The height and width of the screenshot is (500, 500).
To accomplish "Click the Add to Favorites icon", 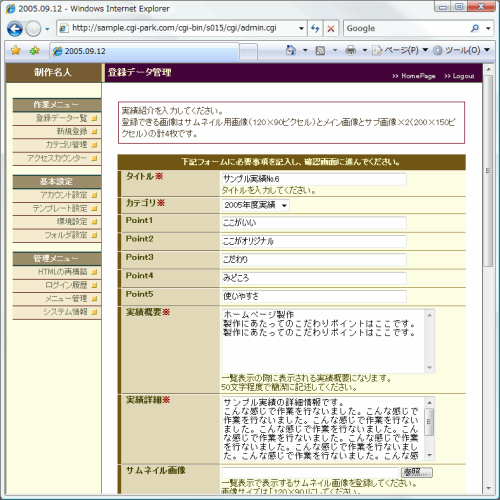I will [34, 51].
